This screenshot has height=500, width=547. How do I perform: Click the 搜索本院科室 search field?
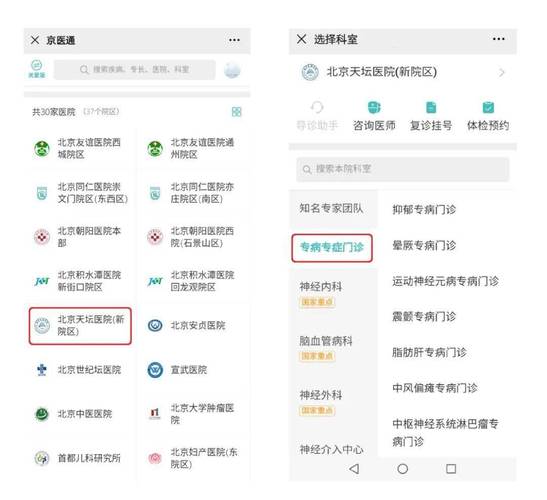pyautogui.click(x=403, y=169)
